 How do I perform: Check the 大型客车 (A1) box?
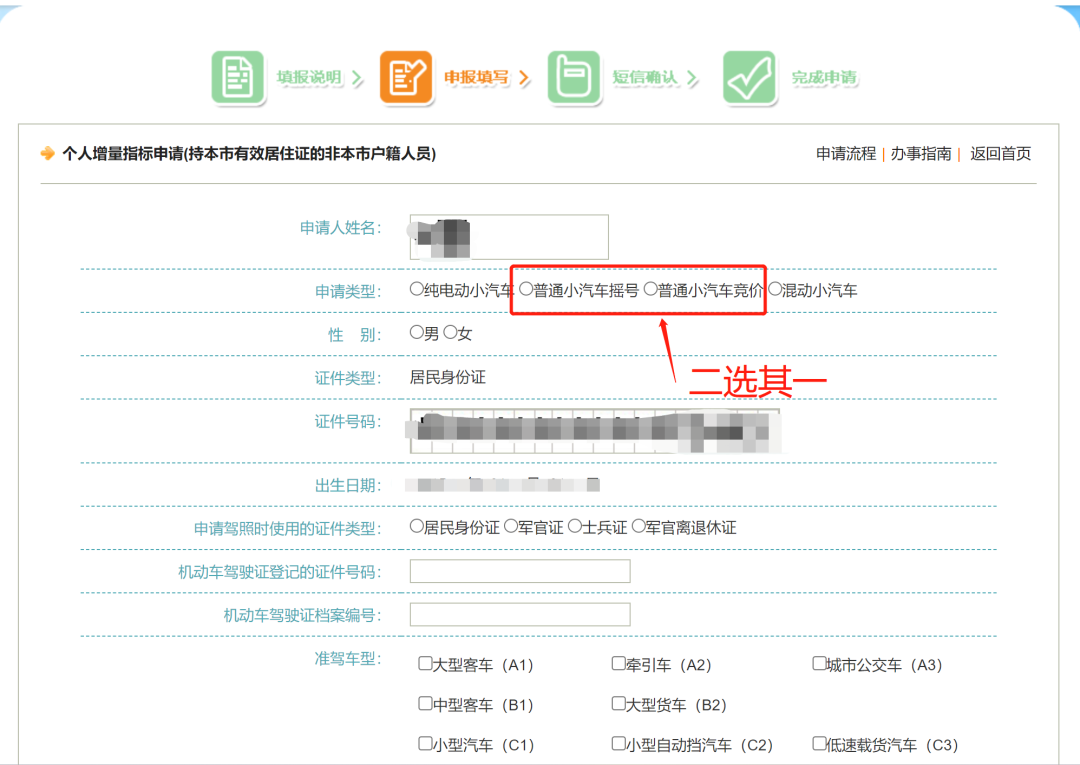pos(425,664)
